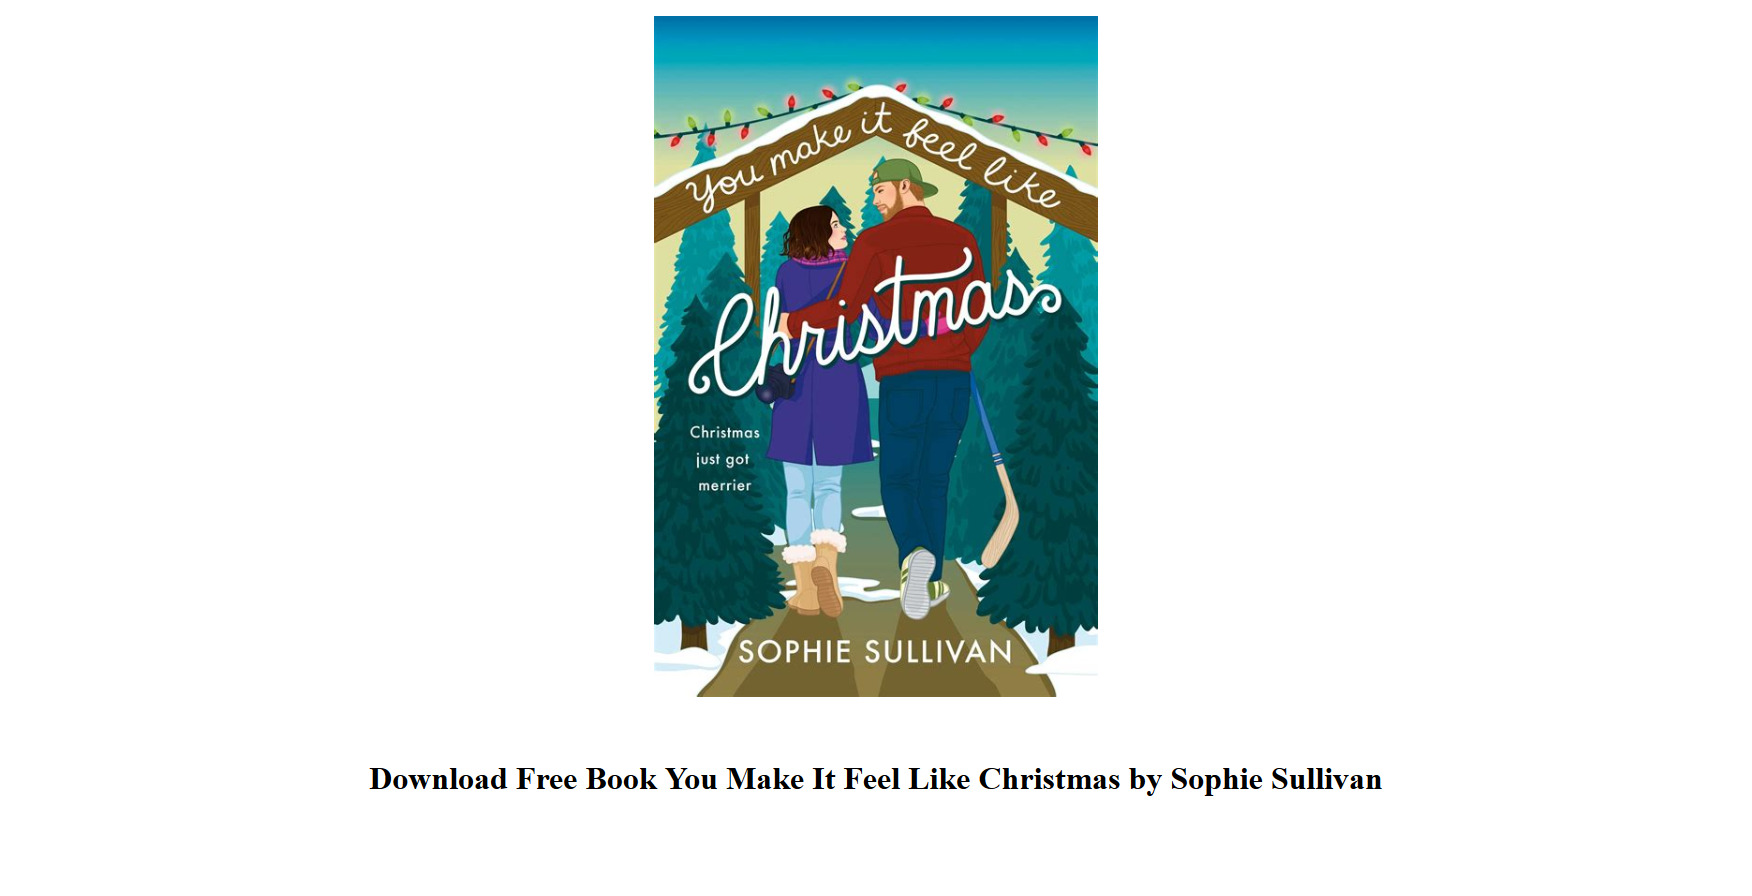Click the word 'Download' in the heading
The image size is (1752, 896).
pyautogui.click(x=438, y=779)
